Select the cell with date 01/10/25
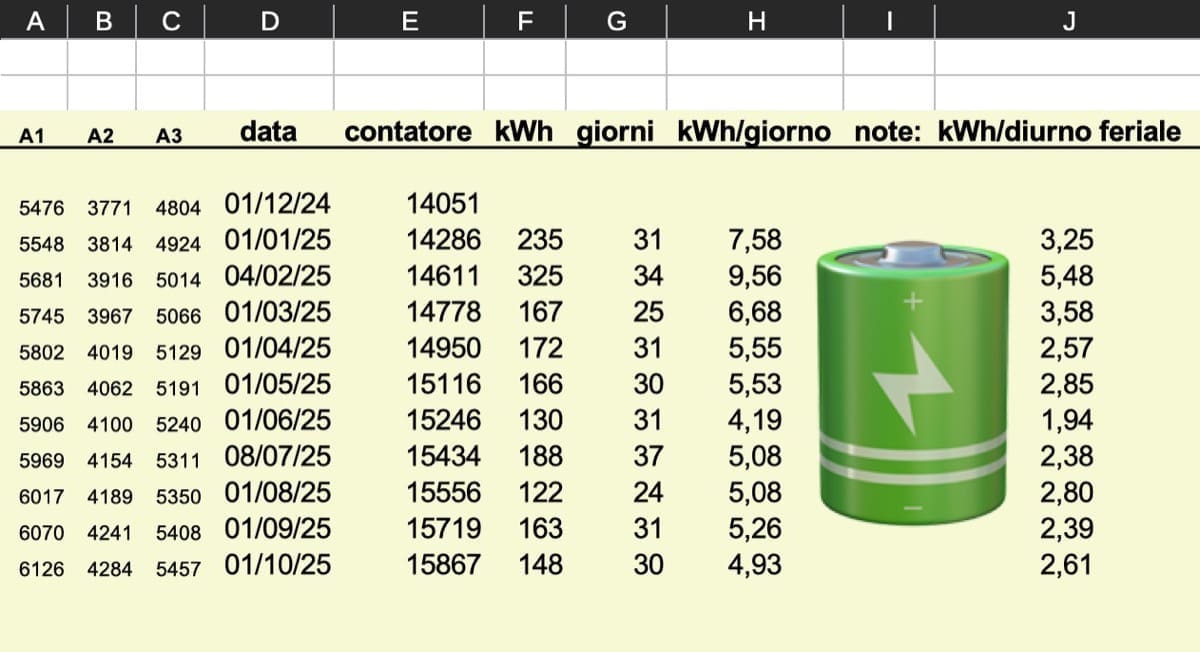Image resolution: width=1200 pixels, height=652 pixels. (x=277, y=565)
